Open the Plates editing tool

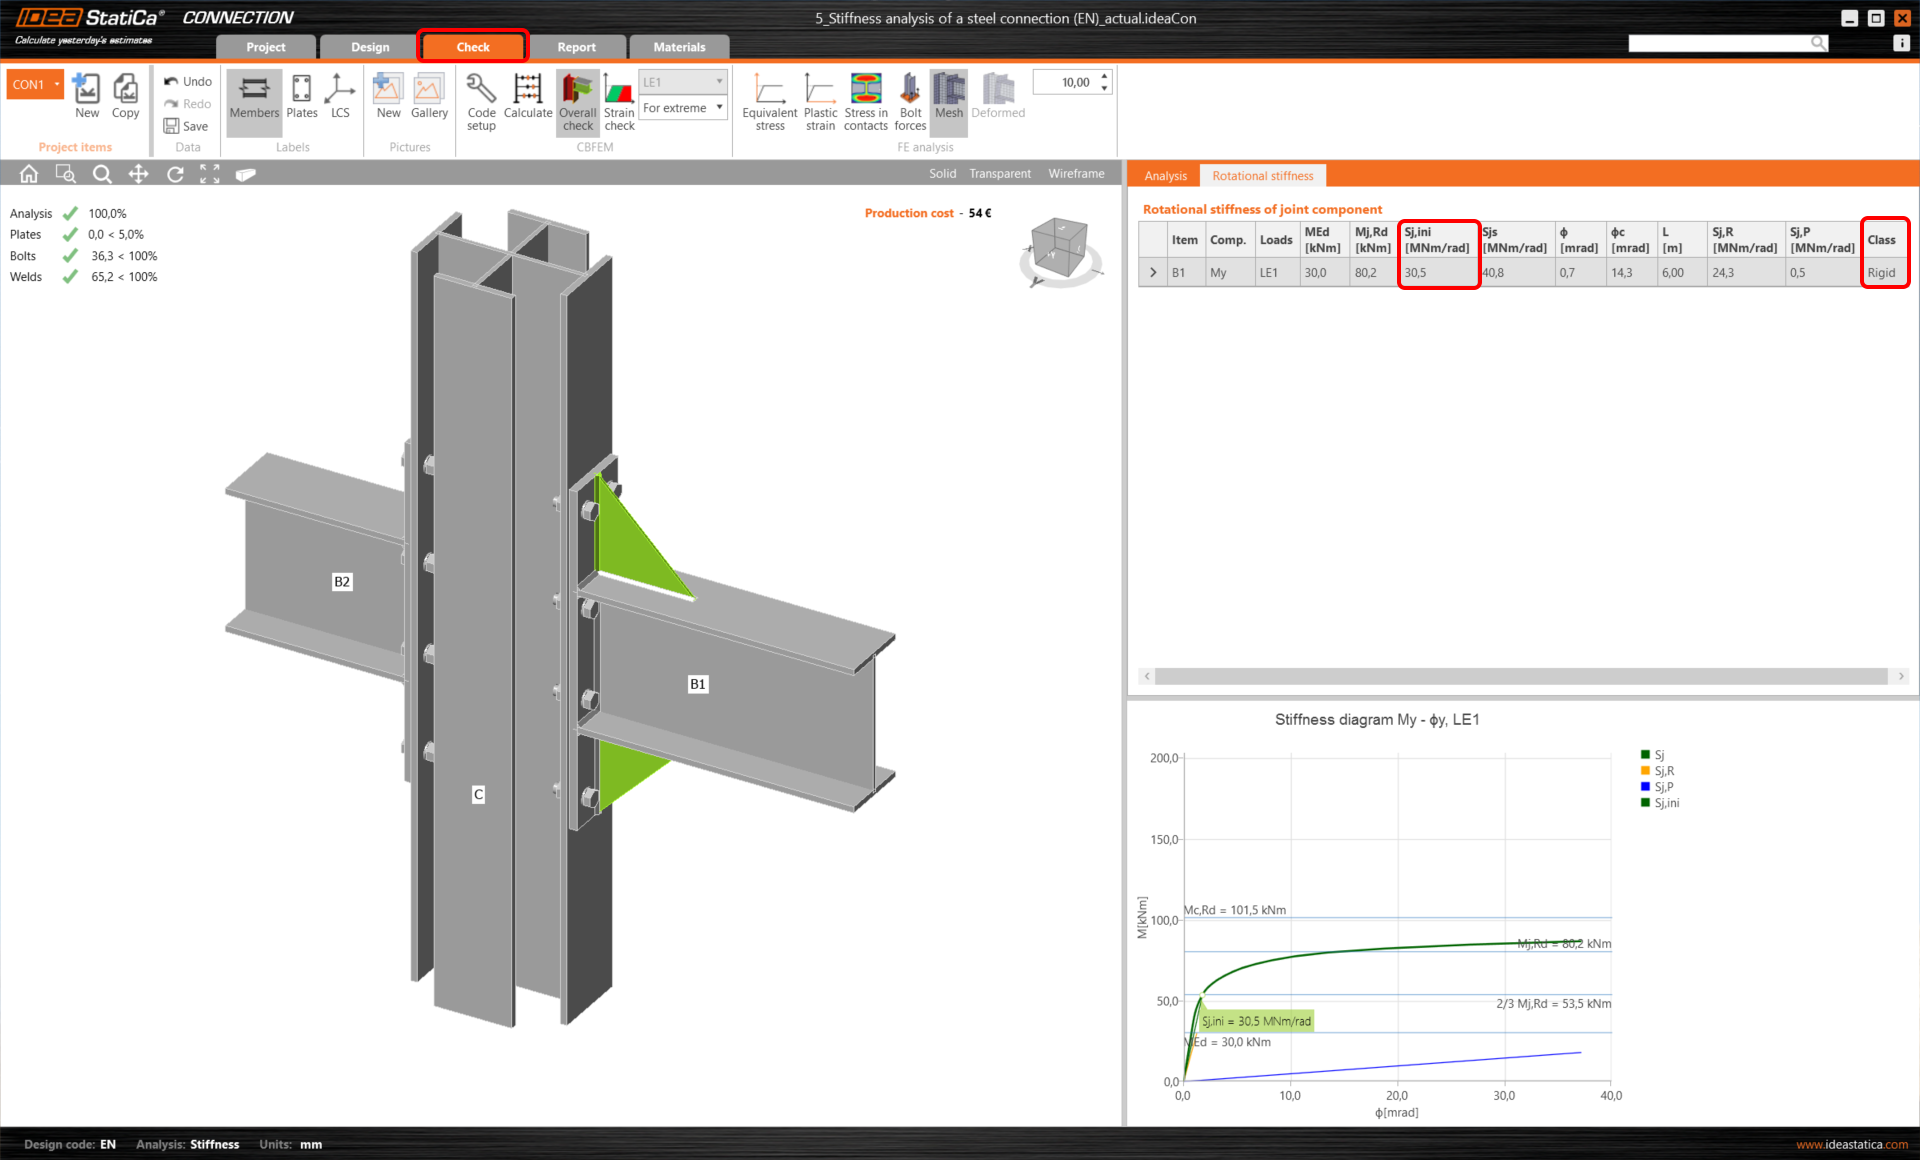[x=301, y=100]
